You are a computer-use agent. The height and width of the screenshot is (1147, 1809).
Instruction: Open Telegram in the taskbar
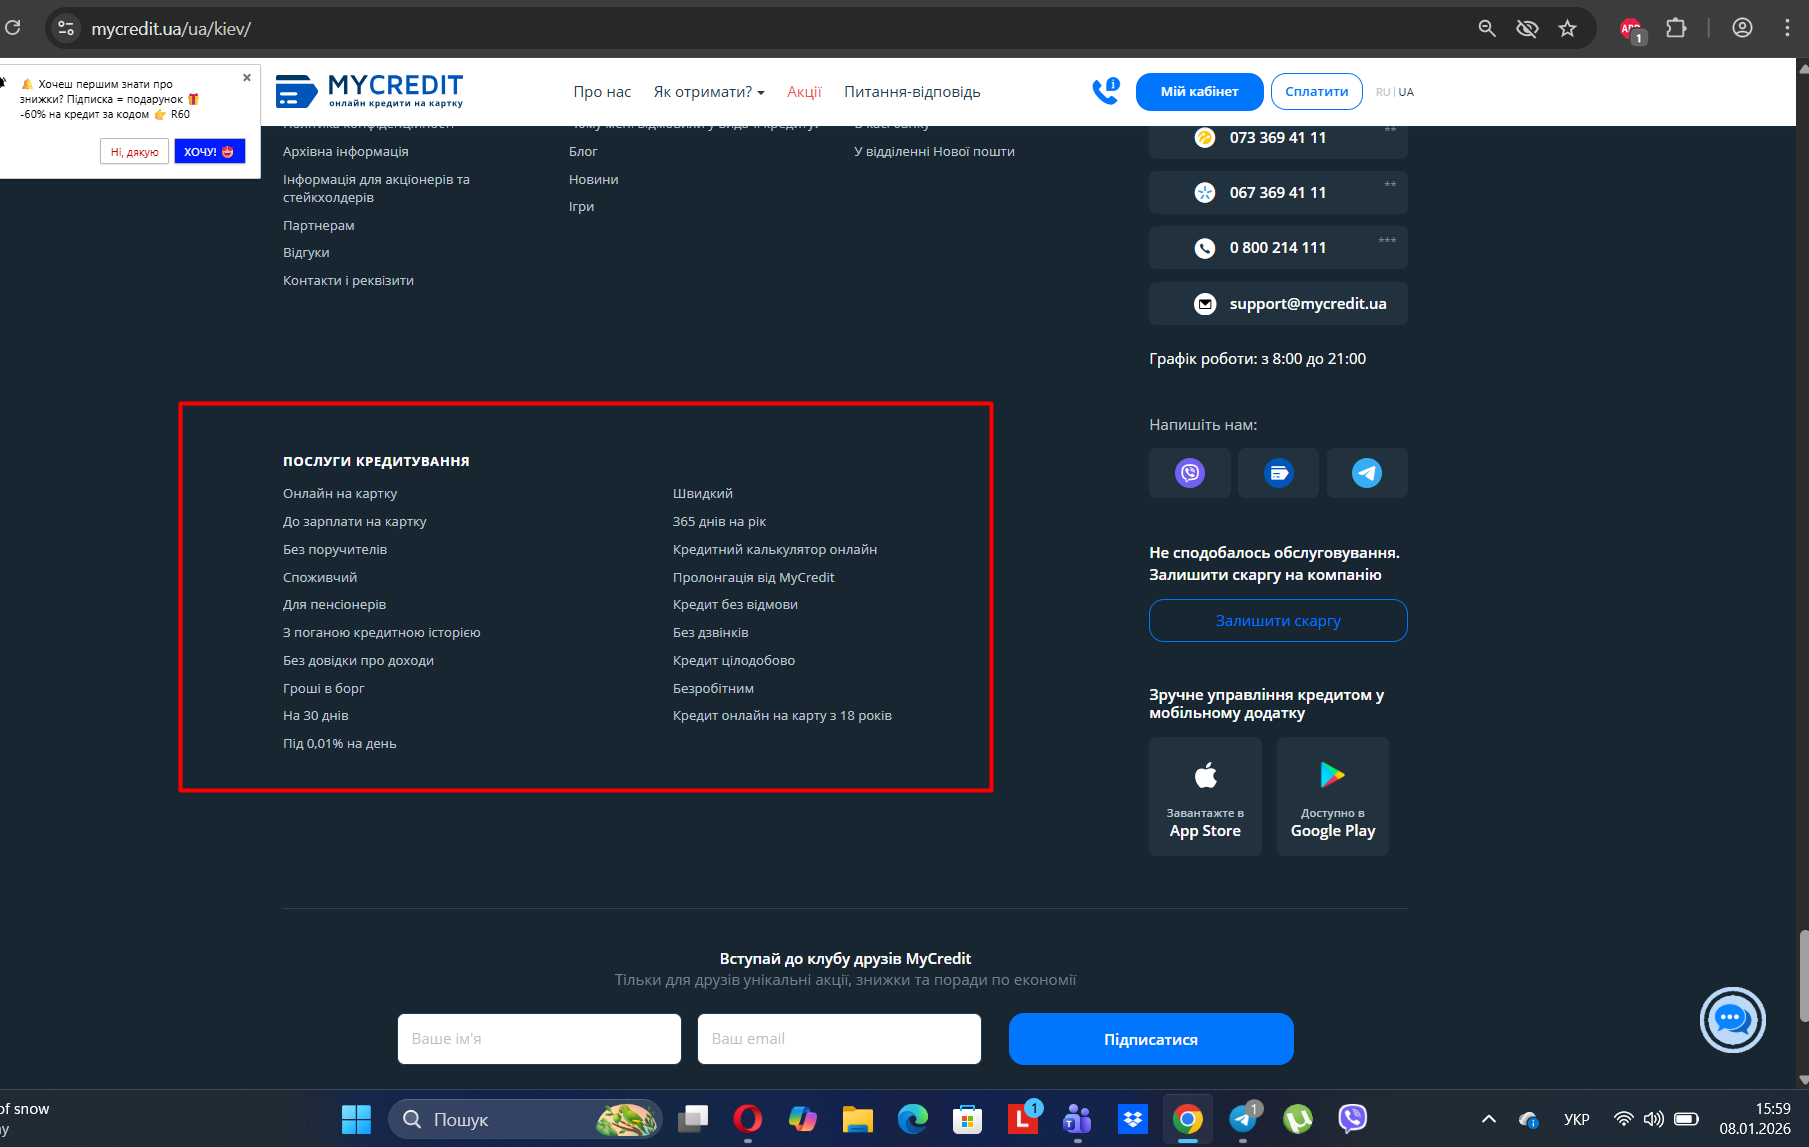pyautogui.click(x=1243, y=1119)
